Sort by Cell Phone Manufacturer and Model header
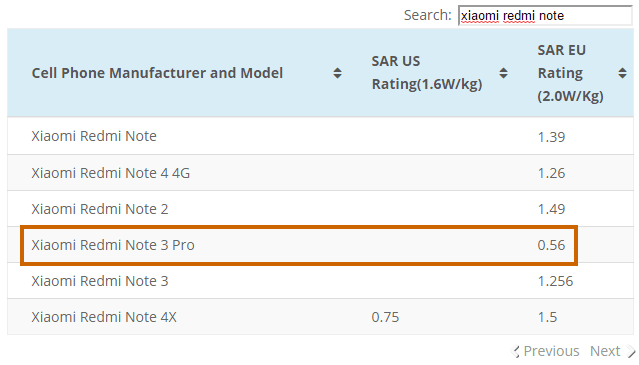 [157, 73]
